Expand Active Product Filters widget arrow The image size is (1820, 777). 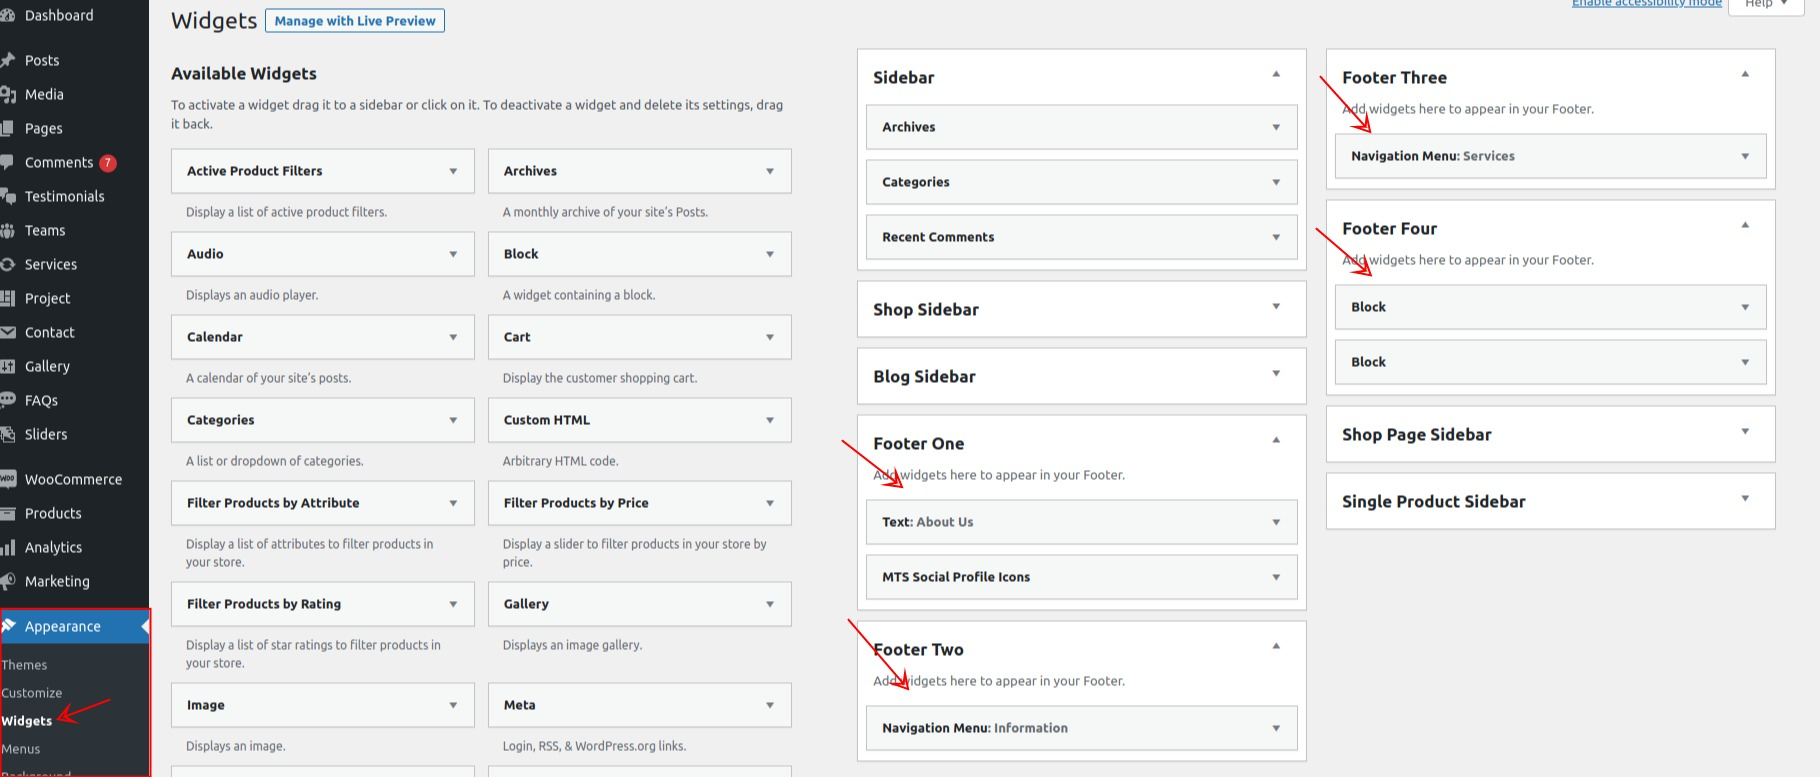(x=453, y=171)
